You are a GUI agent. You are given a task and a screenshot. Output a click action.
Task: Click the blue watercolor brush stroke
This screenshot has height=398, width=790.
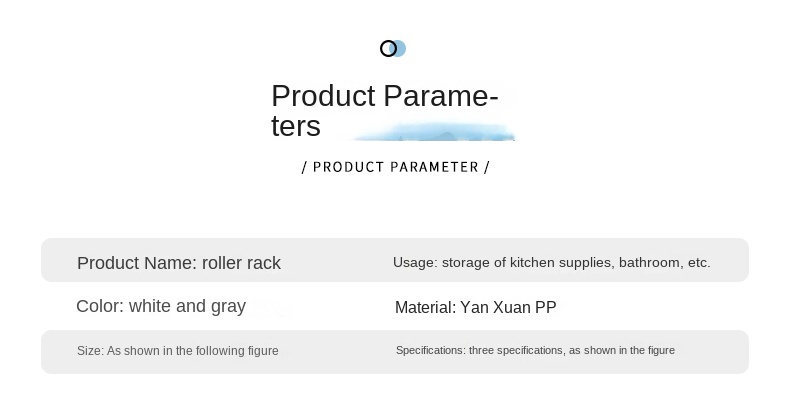click(433, 131)
